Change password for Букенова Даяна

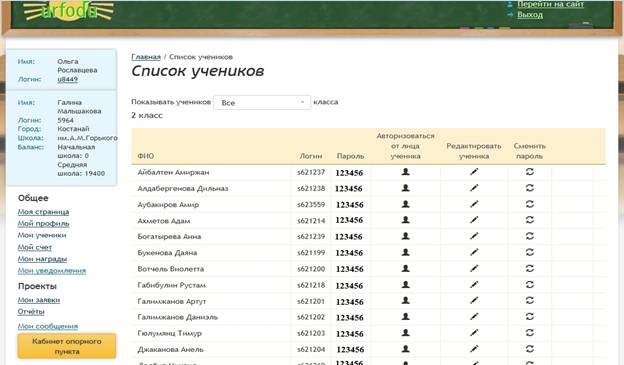(529, 252)
